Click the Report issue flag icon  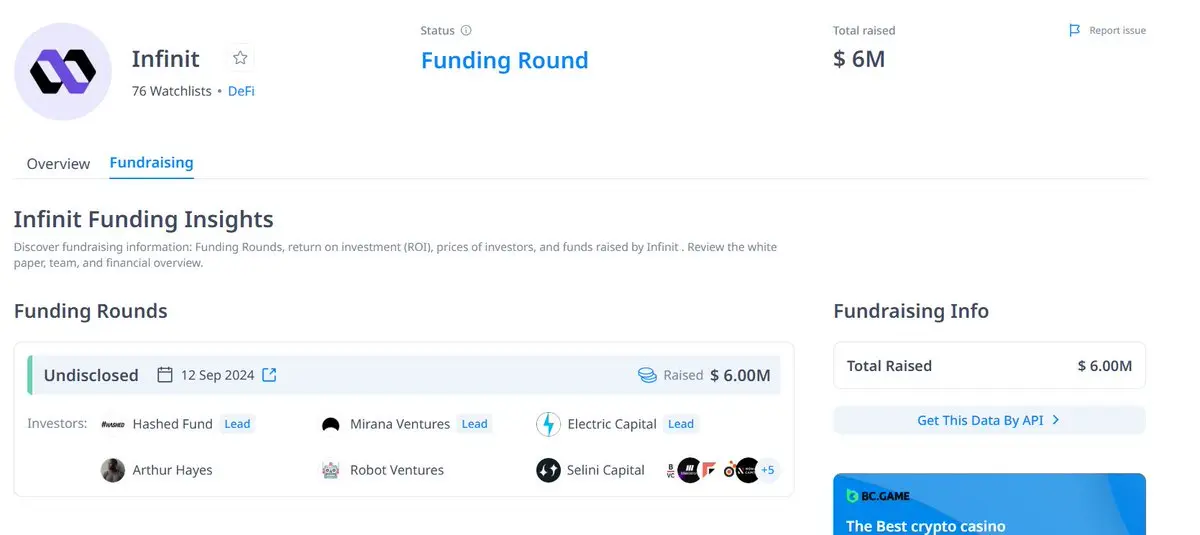[x=1075, y=31]
